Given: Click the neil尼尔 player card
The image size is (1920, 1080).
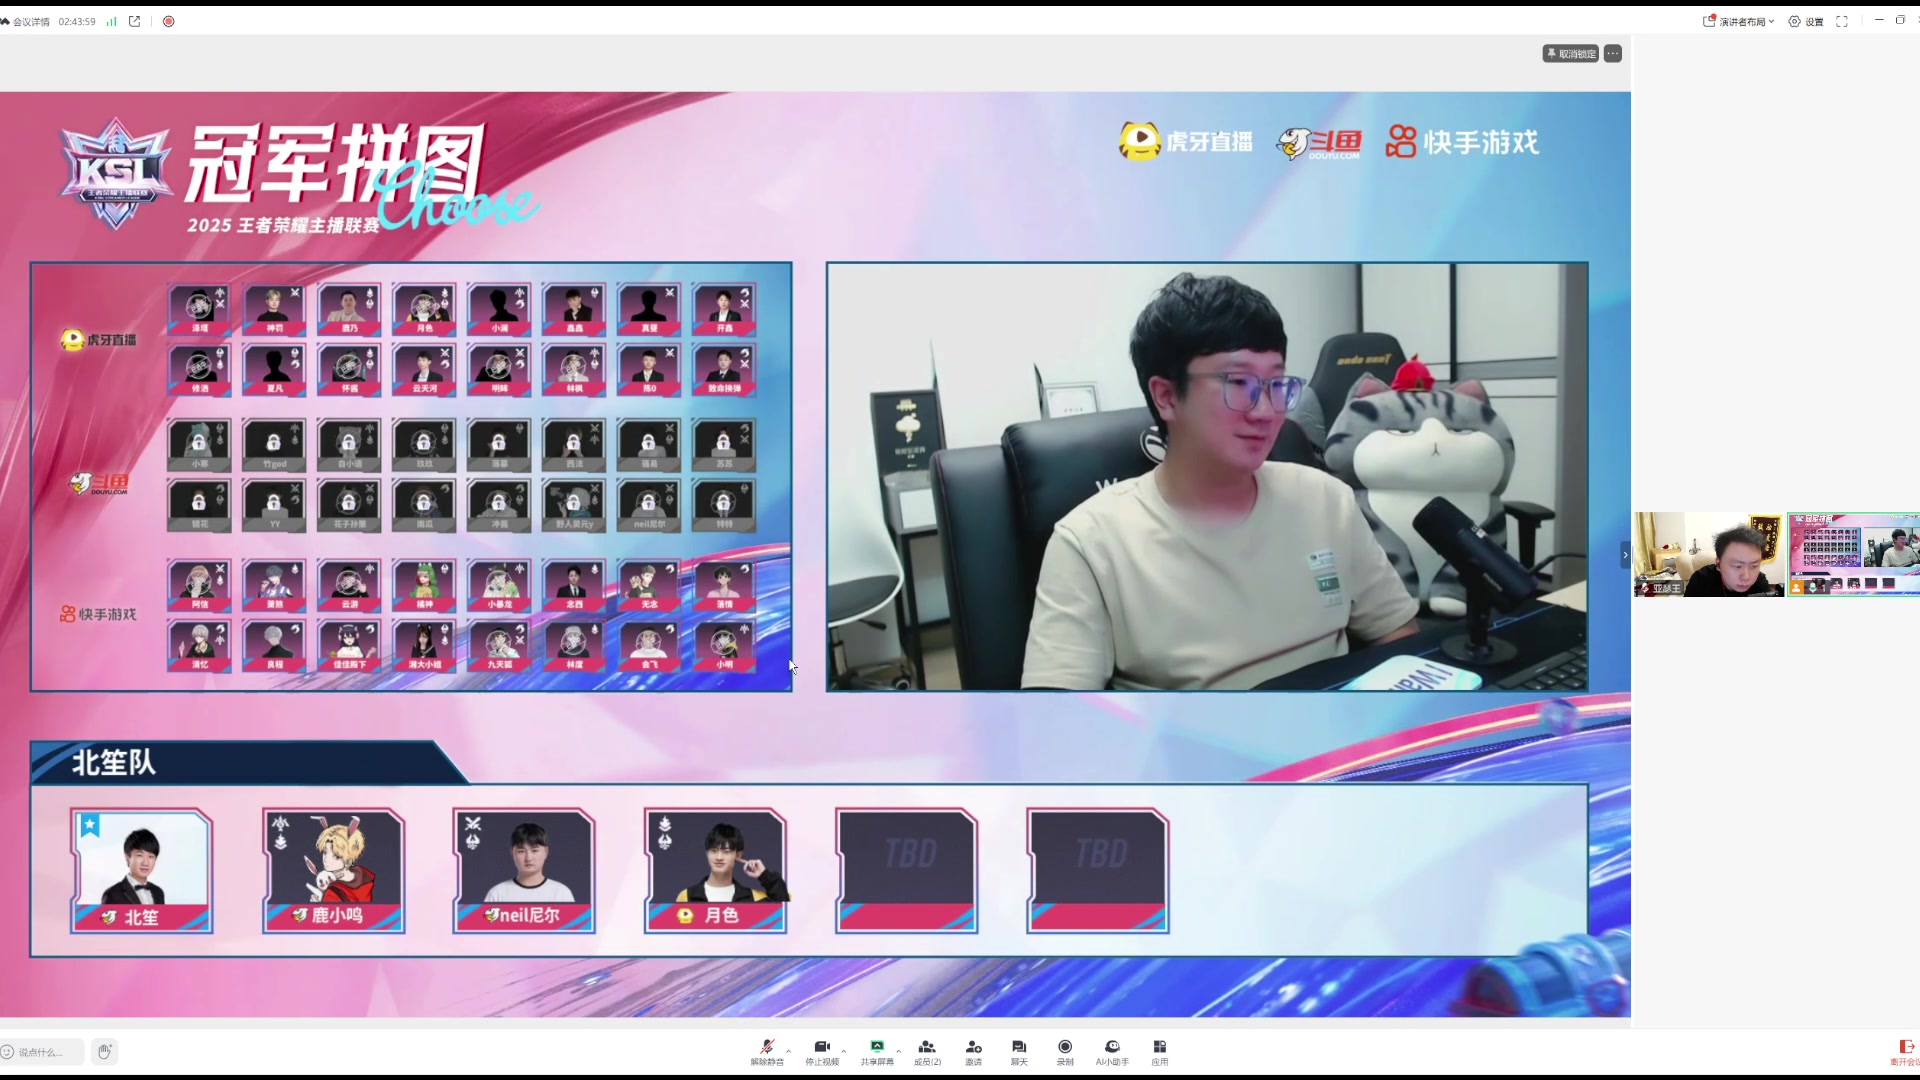Looking at the screenshot, I should 524,871.
